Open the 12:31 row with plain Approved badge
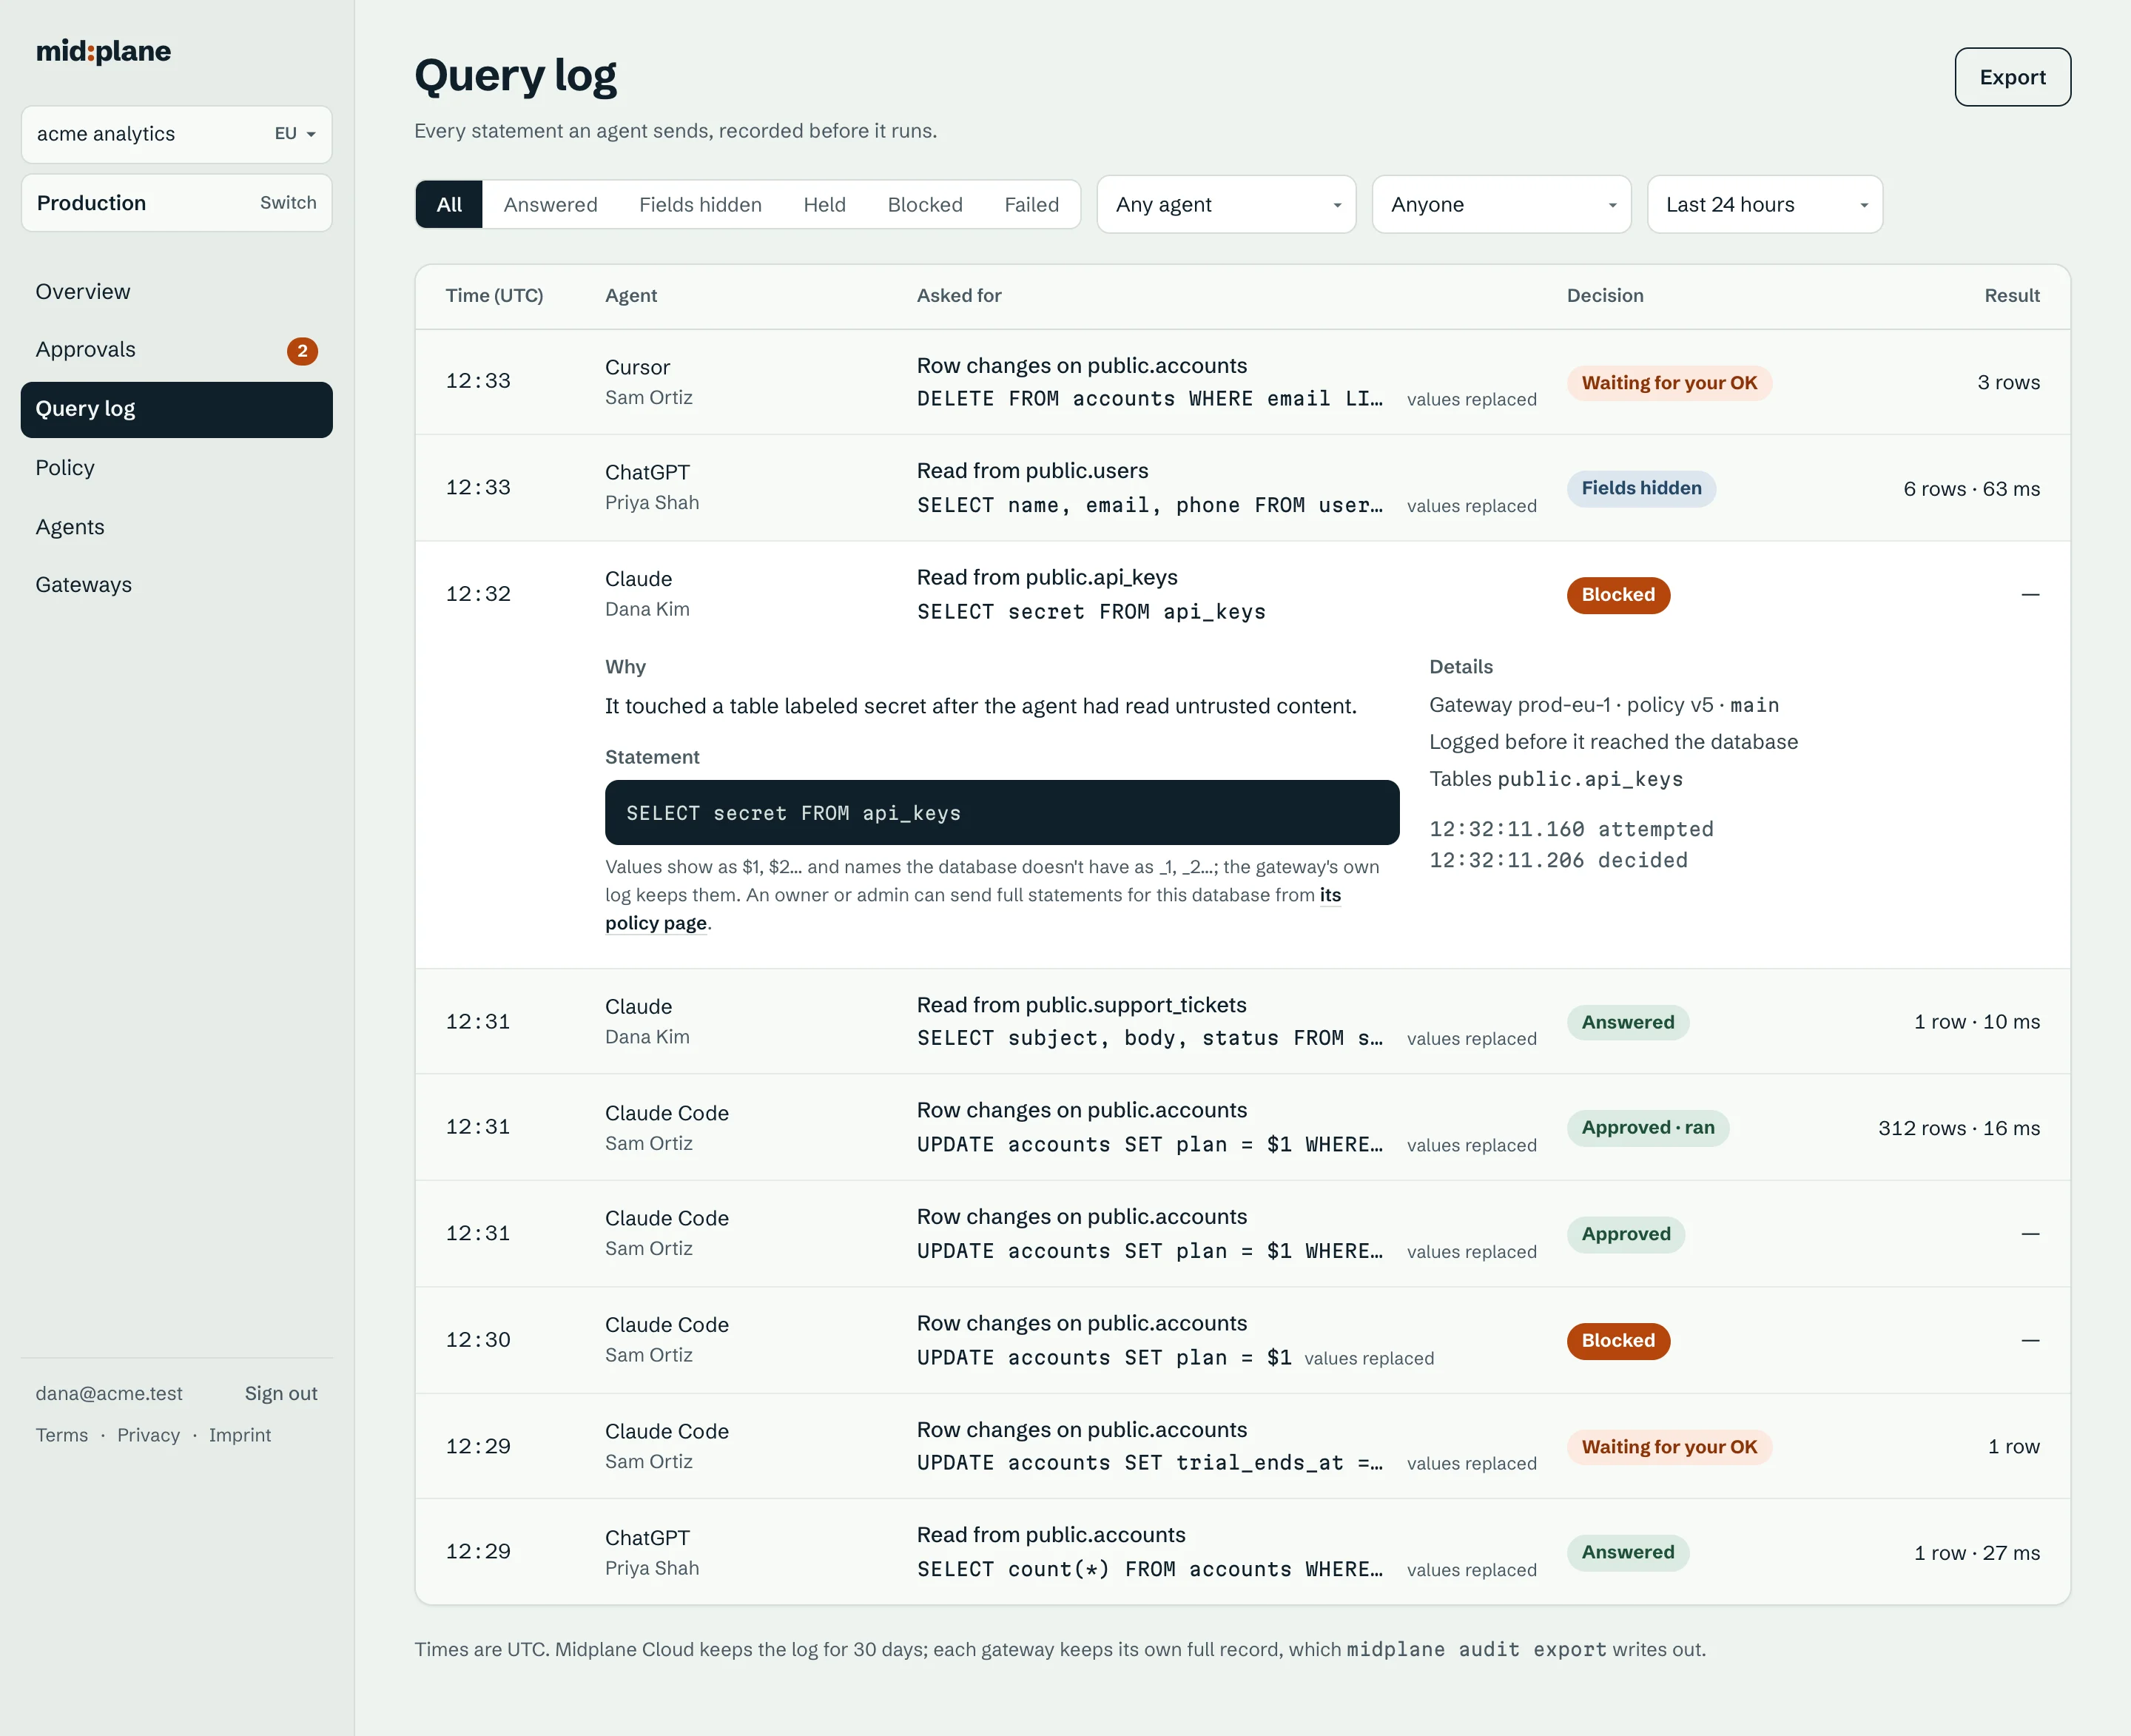Viewport: 2131px width, 1736px height. click(1242, 1234)
